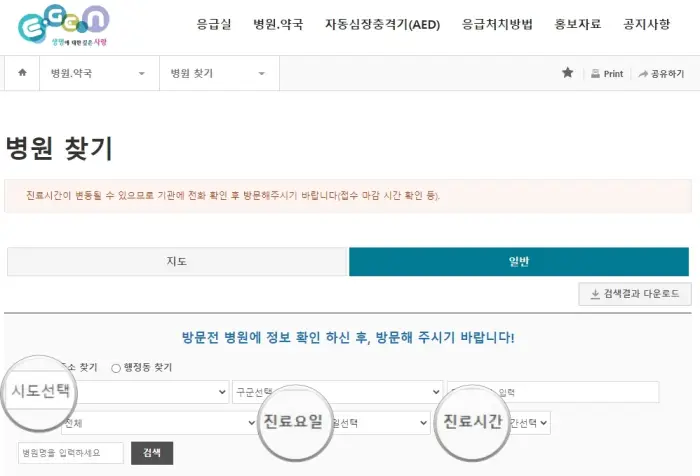Open the 응급처치방법 menu
700x476 pixels.
coord(497,24)
